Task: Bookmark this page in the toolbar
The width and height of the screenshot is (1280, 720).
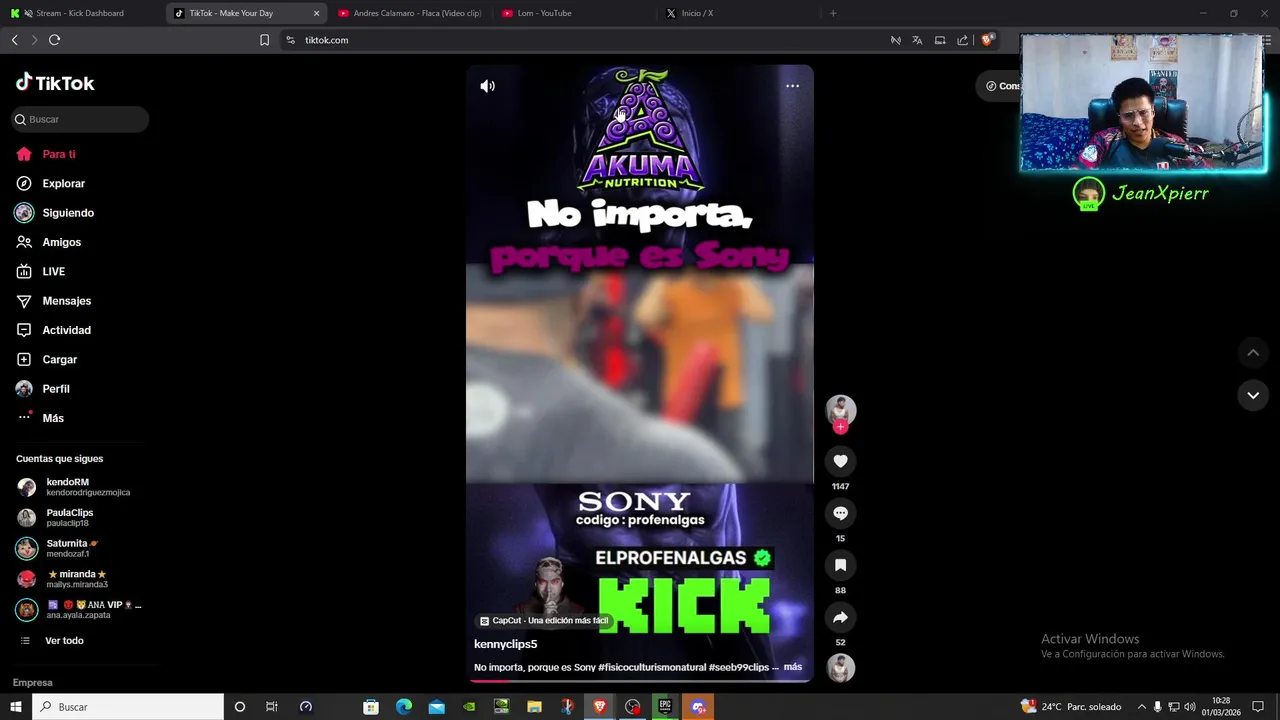Action: point(264,40)
